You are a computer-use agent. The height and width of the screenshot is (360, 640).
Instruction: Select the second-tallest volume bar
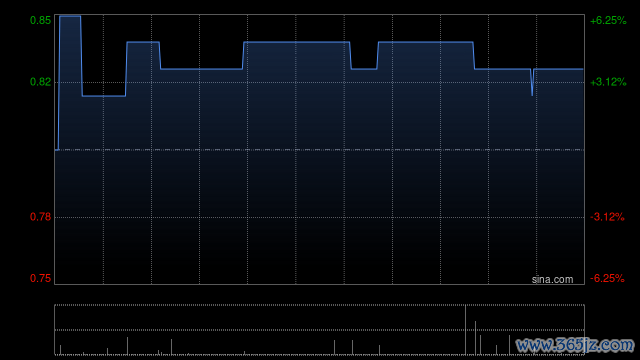pyautogui.click(x=475, y=338)
